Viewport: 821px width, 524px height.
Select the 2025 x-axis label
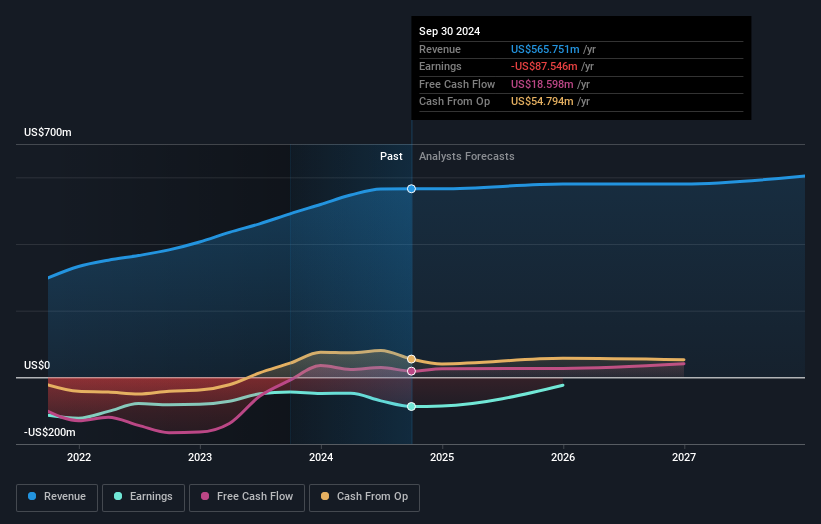[442, 458]
